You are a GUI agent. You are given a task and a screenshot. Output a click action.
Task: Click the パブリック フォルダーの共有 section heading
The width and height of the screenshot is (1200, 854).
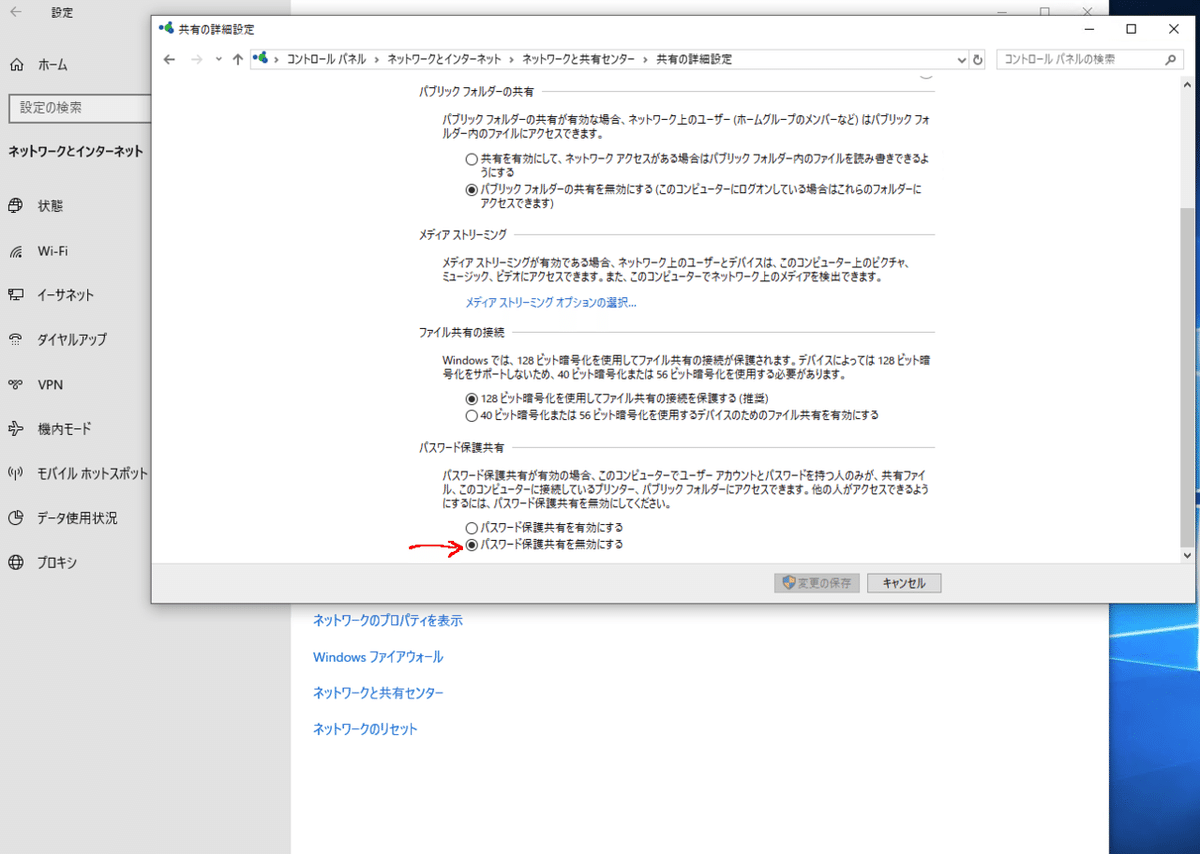click(476, 91)
